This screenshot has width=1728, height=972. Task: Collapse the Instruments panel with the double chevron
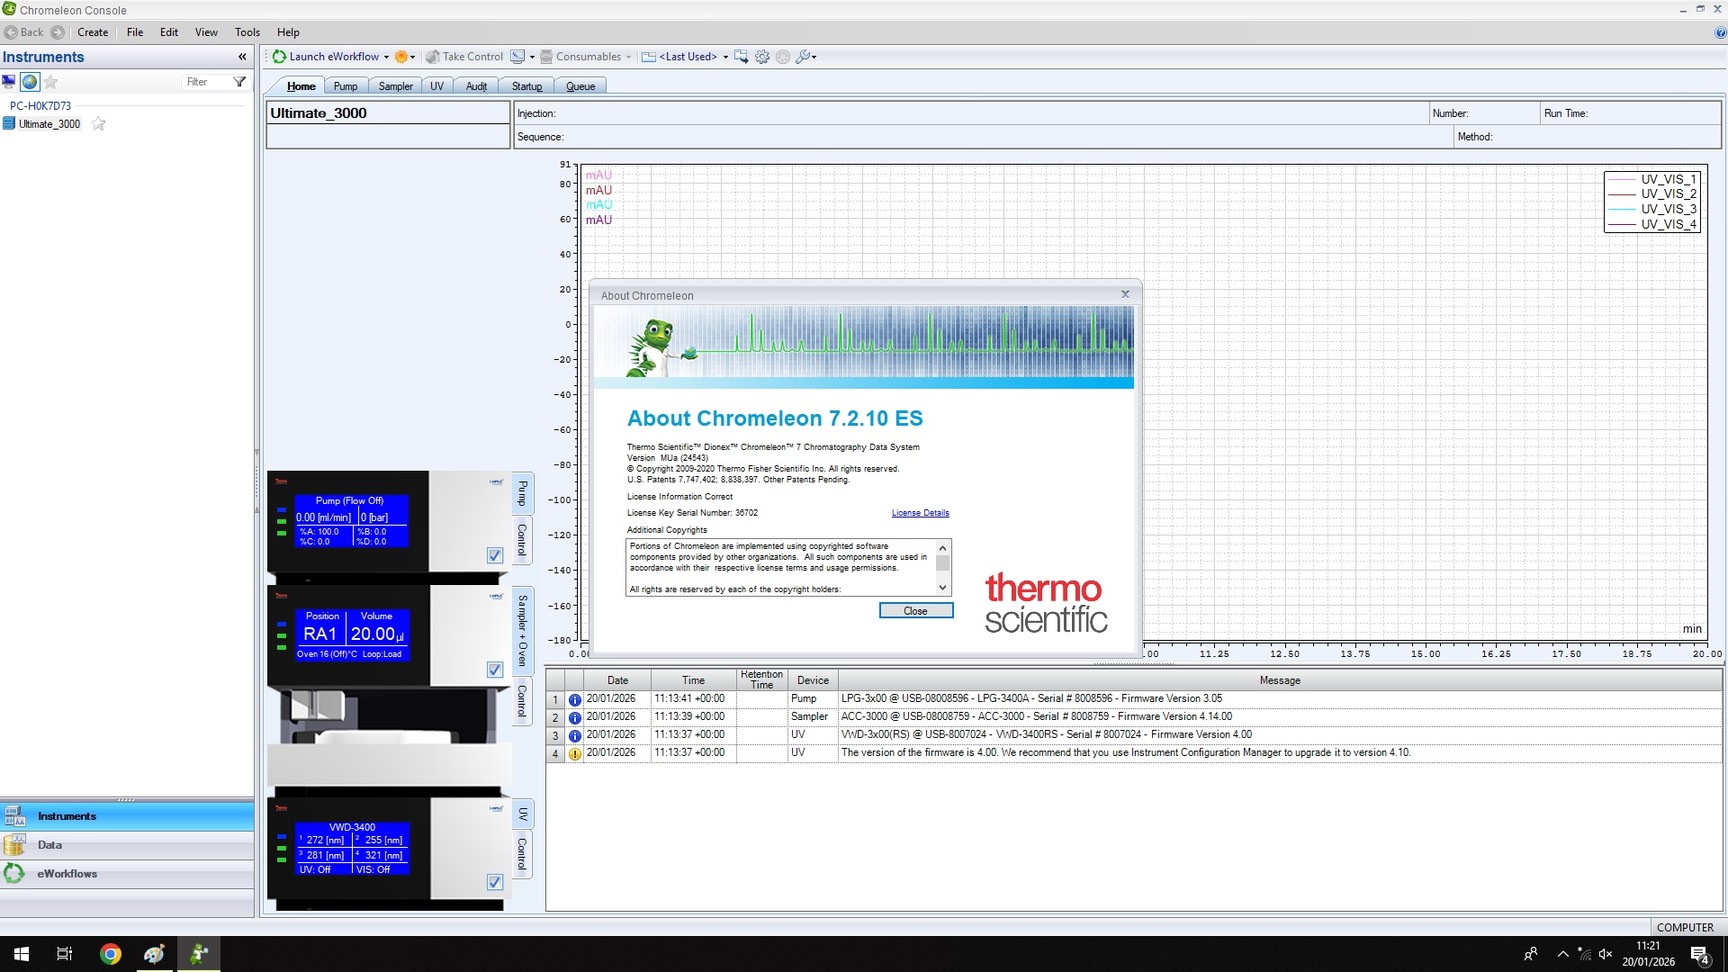pos(241,57)
